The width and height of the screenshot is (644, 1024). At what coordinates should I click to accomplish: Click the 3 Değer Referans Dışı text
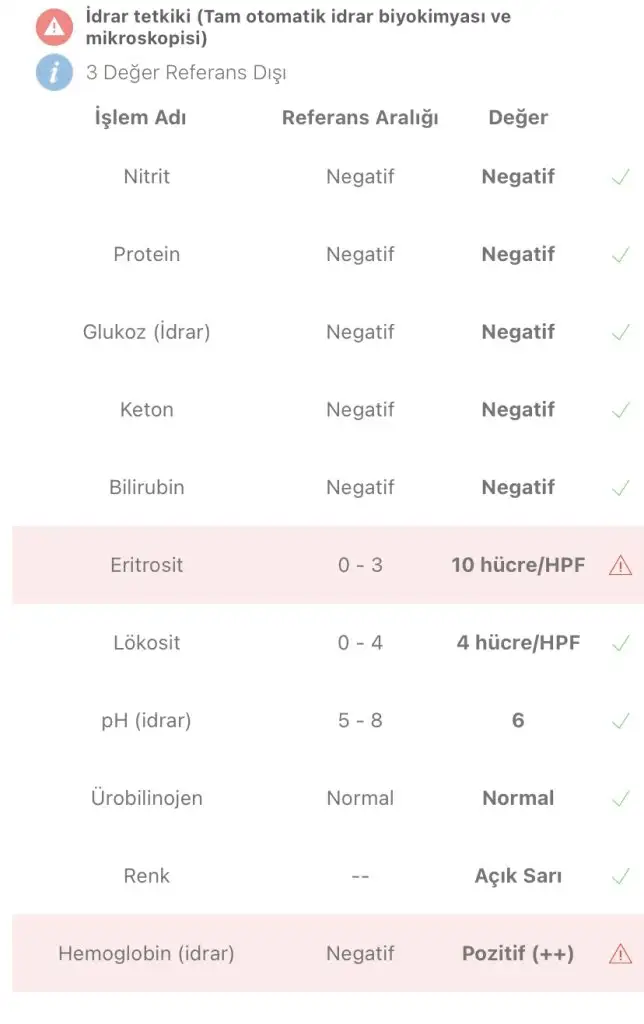186,72
